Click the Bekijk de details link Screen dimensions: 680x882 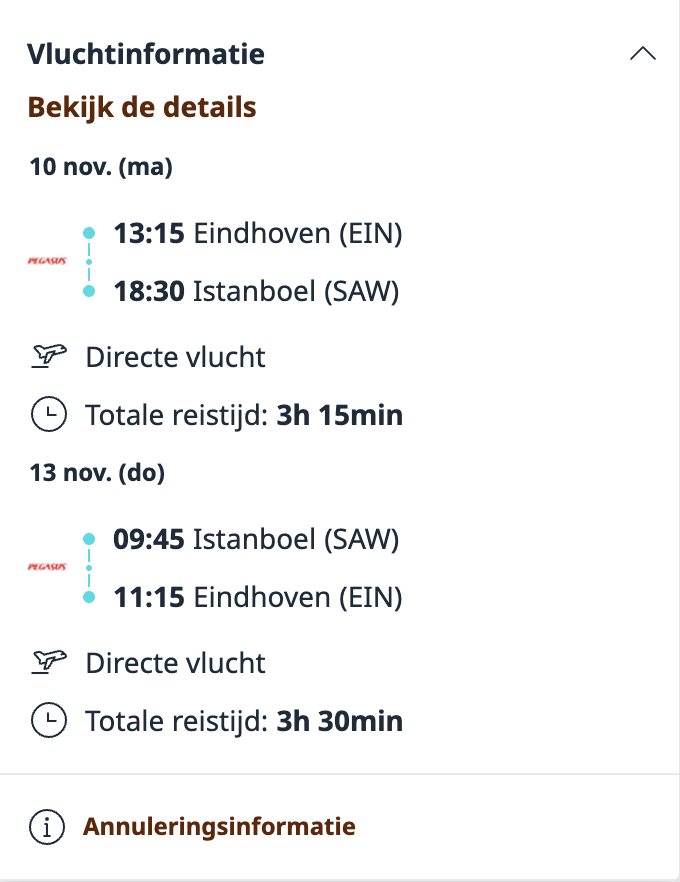142,107
